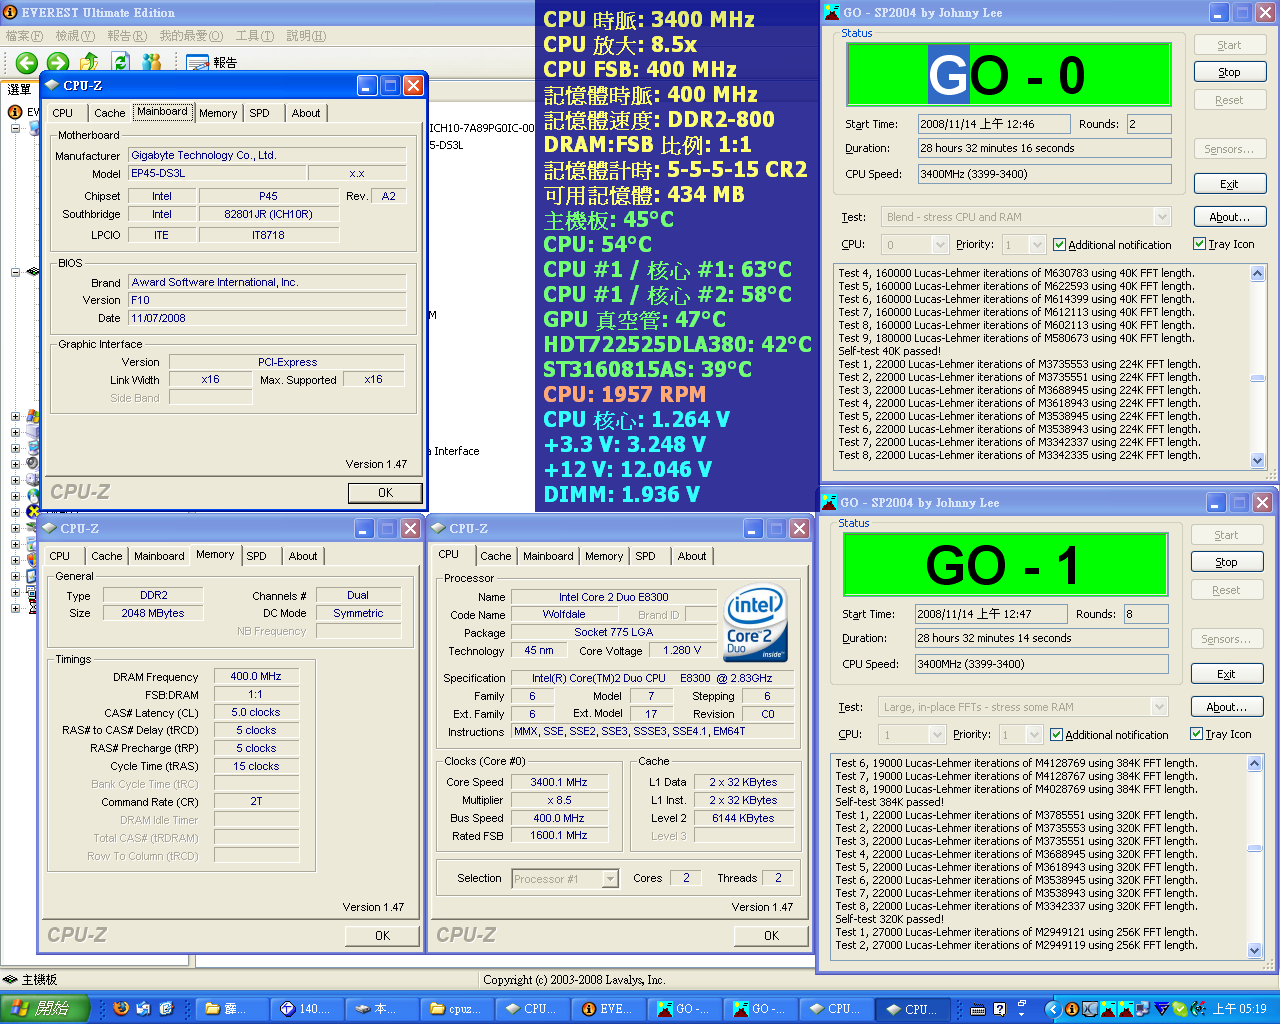Click the EVEREST Ultimate Edition title bar icon

(x=10, y=13)
